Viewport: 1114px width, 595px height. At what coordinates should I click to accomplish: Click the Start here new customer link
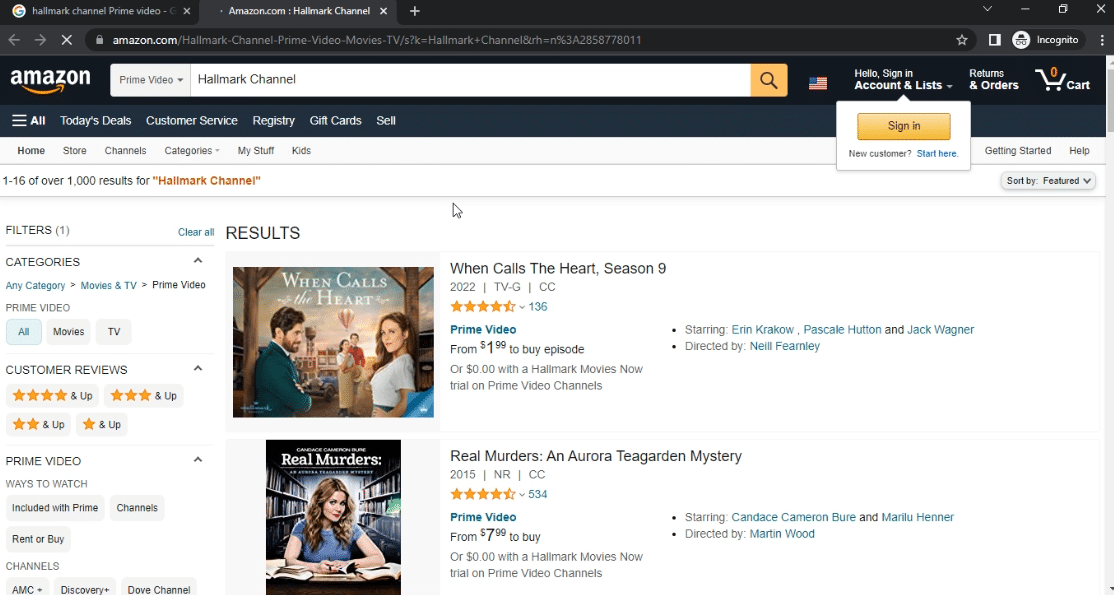click(937, 154)
